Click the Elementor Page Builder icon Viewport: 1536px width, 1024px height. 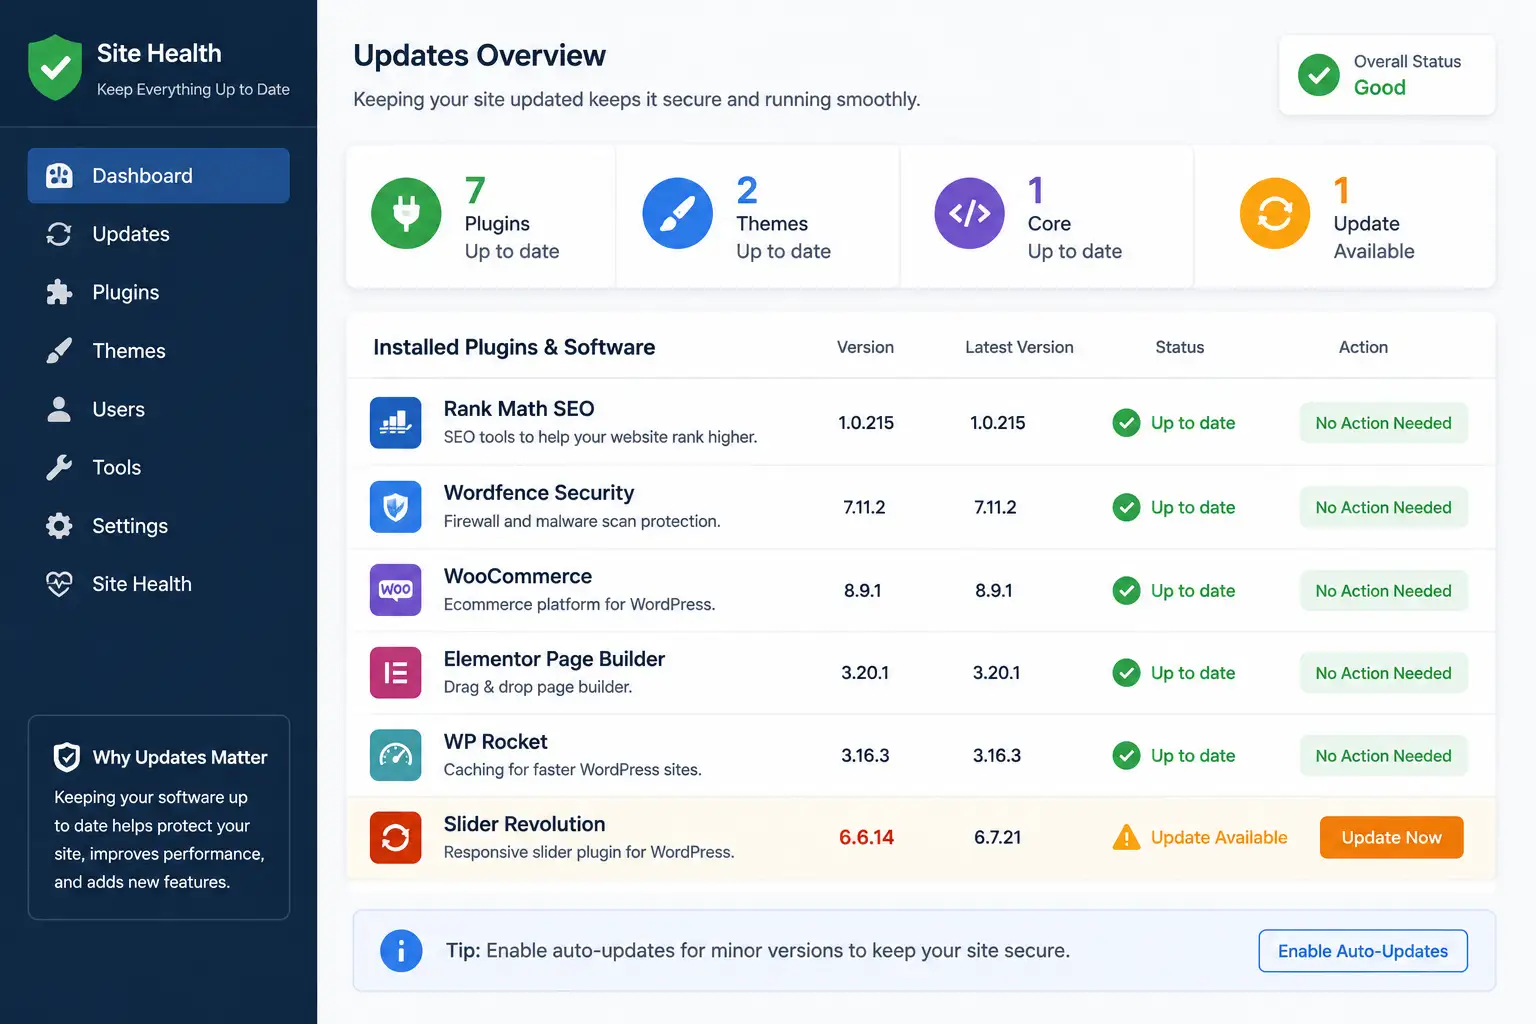[395, 673]
